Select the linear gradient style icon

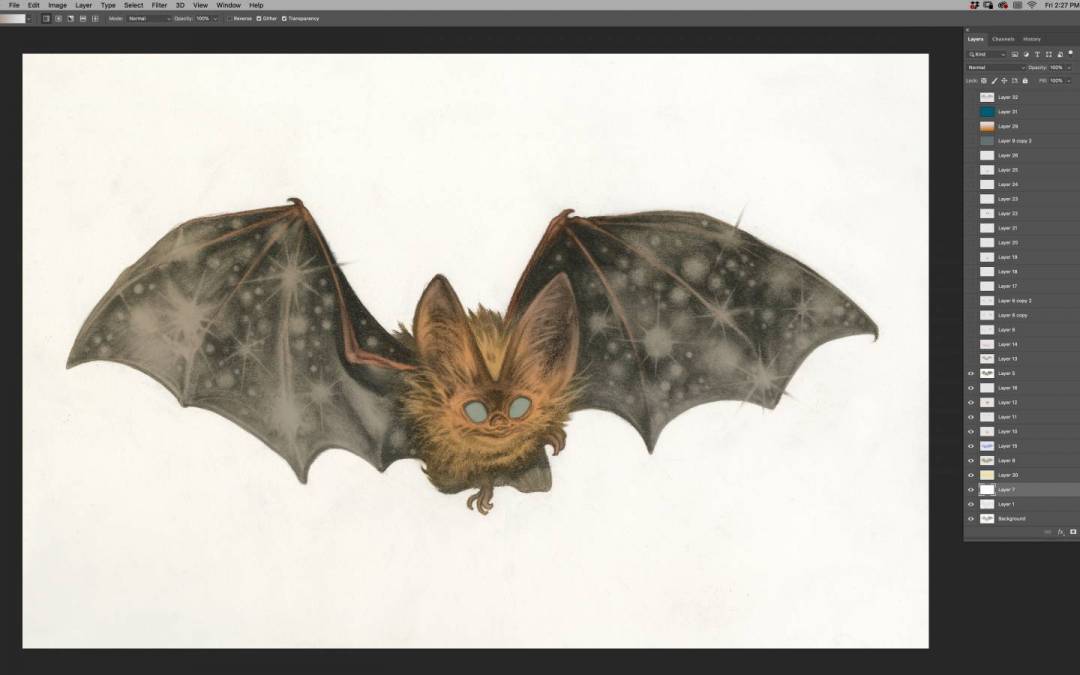(x=46, y=18)
